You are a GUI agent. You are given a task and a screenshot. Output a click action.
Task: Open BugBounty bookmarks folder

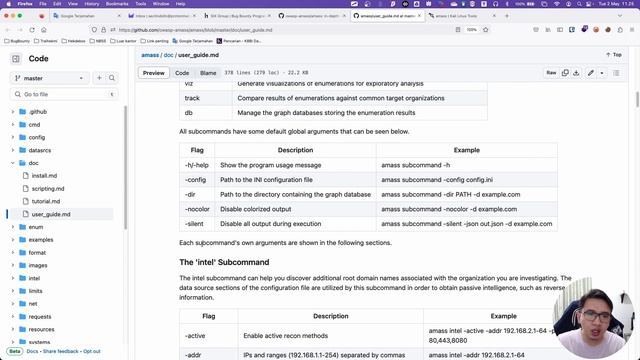[x=17, y=41]
